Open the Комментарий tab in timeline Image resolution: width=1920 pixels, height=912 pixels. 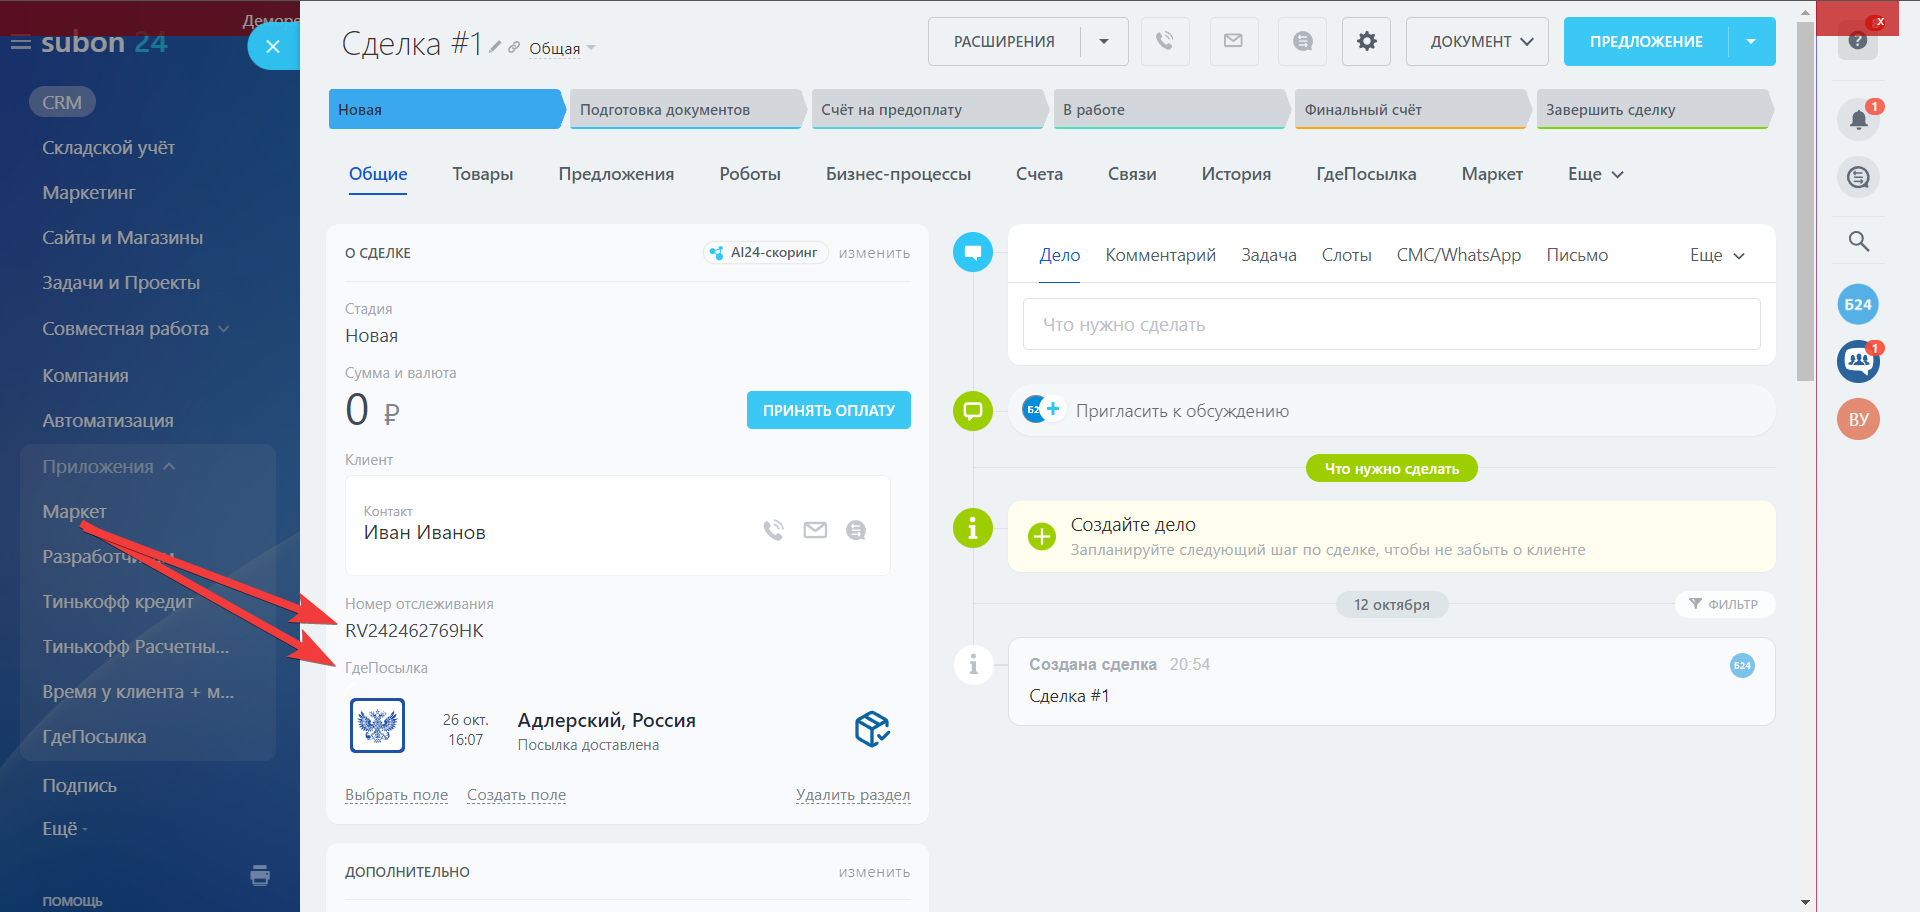pos(1160,255)
